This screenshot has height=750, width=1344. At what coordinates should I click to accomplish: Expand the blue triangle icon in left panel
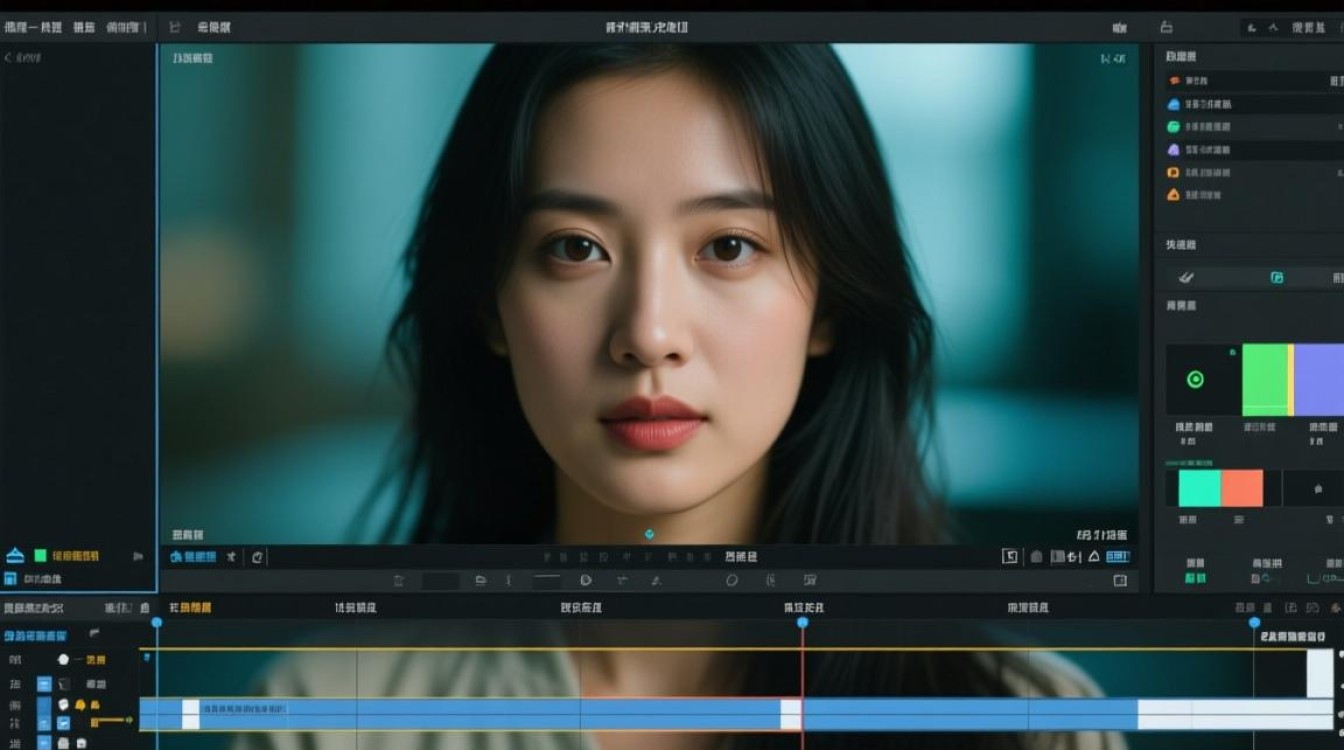click(x=15, y=555)
